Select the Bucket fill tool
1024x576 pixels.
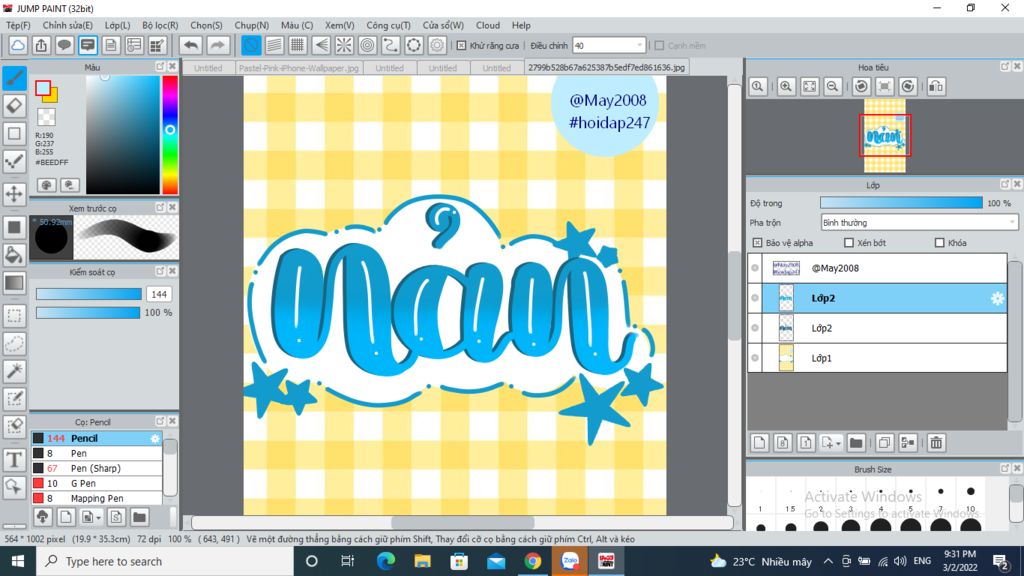(14, 255)
